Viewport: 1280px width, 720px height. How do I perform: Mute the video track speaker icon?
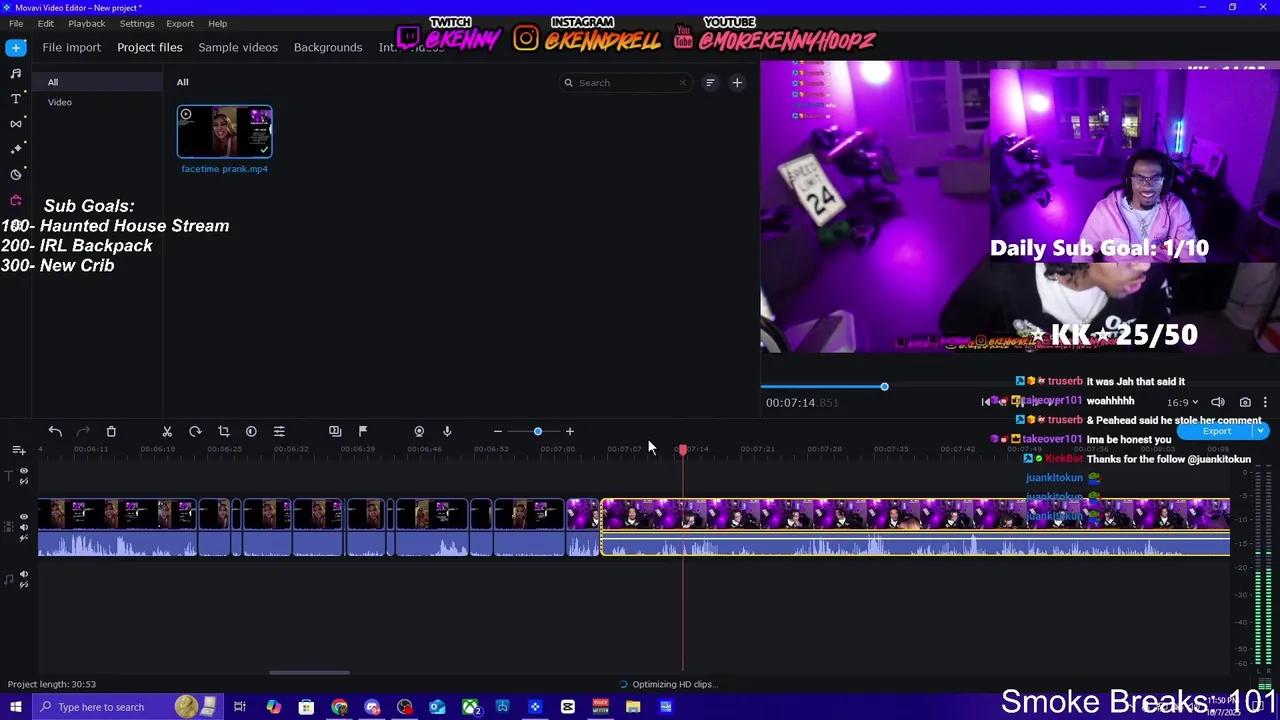click(x=24, y=527)
